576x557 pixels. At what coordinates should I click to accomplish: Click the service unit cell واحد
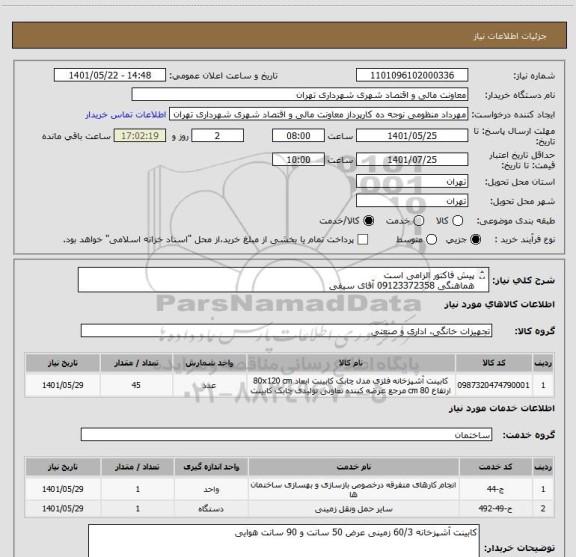point(211,489)
